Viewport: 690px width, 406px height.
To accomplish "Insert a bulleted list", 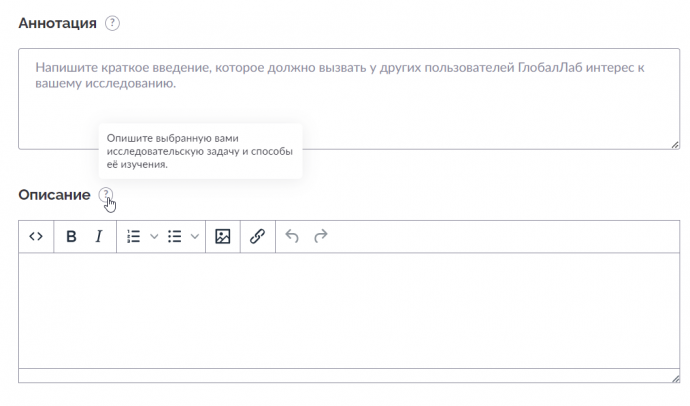I will [175, 237].
